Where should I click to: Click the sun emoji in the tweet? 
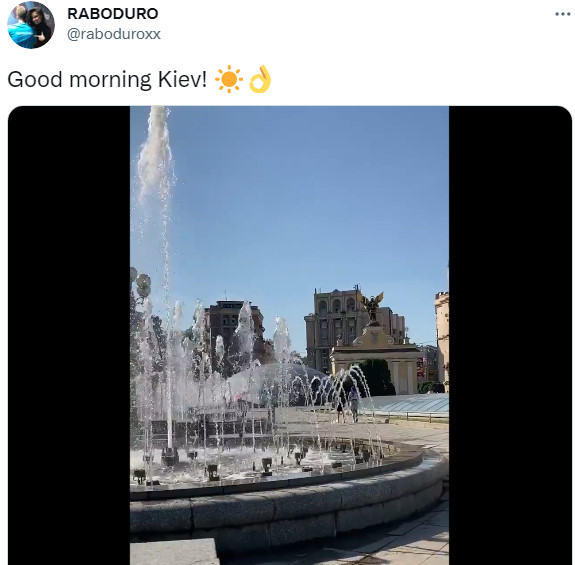[x=229, y=79]
